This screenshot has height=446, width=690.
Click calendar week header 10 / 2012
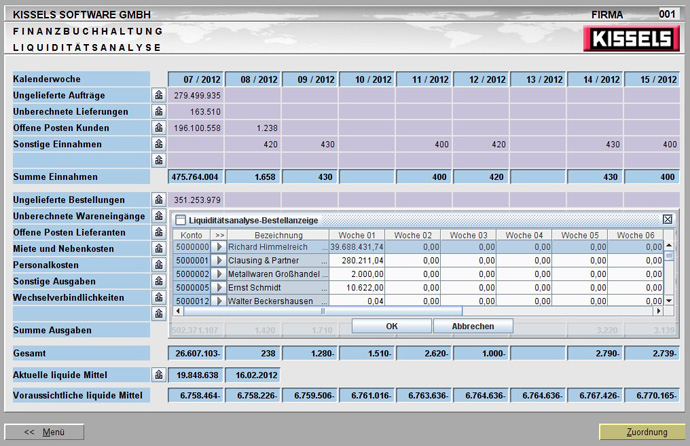tap(367, 79)
